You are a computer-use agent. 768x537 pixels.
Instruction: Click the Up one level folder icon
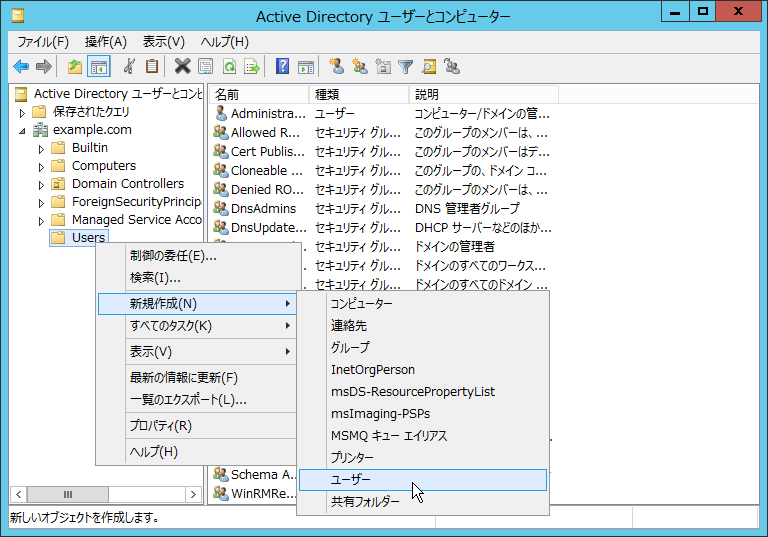(74, 66)
